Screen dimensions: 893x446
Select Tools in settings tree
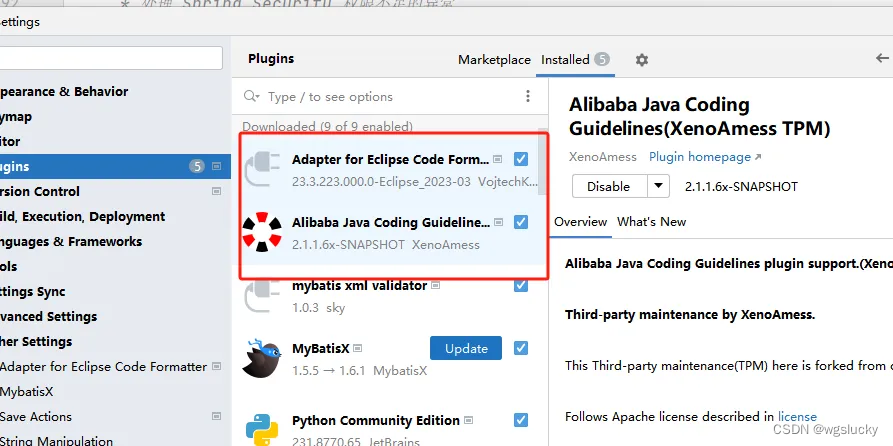coord(9,267)
